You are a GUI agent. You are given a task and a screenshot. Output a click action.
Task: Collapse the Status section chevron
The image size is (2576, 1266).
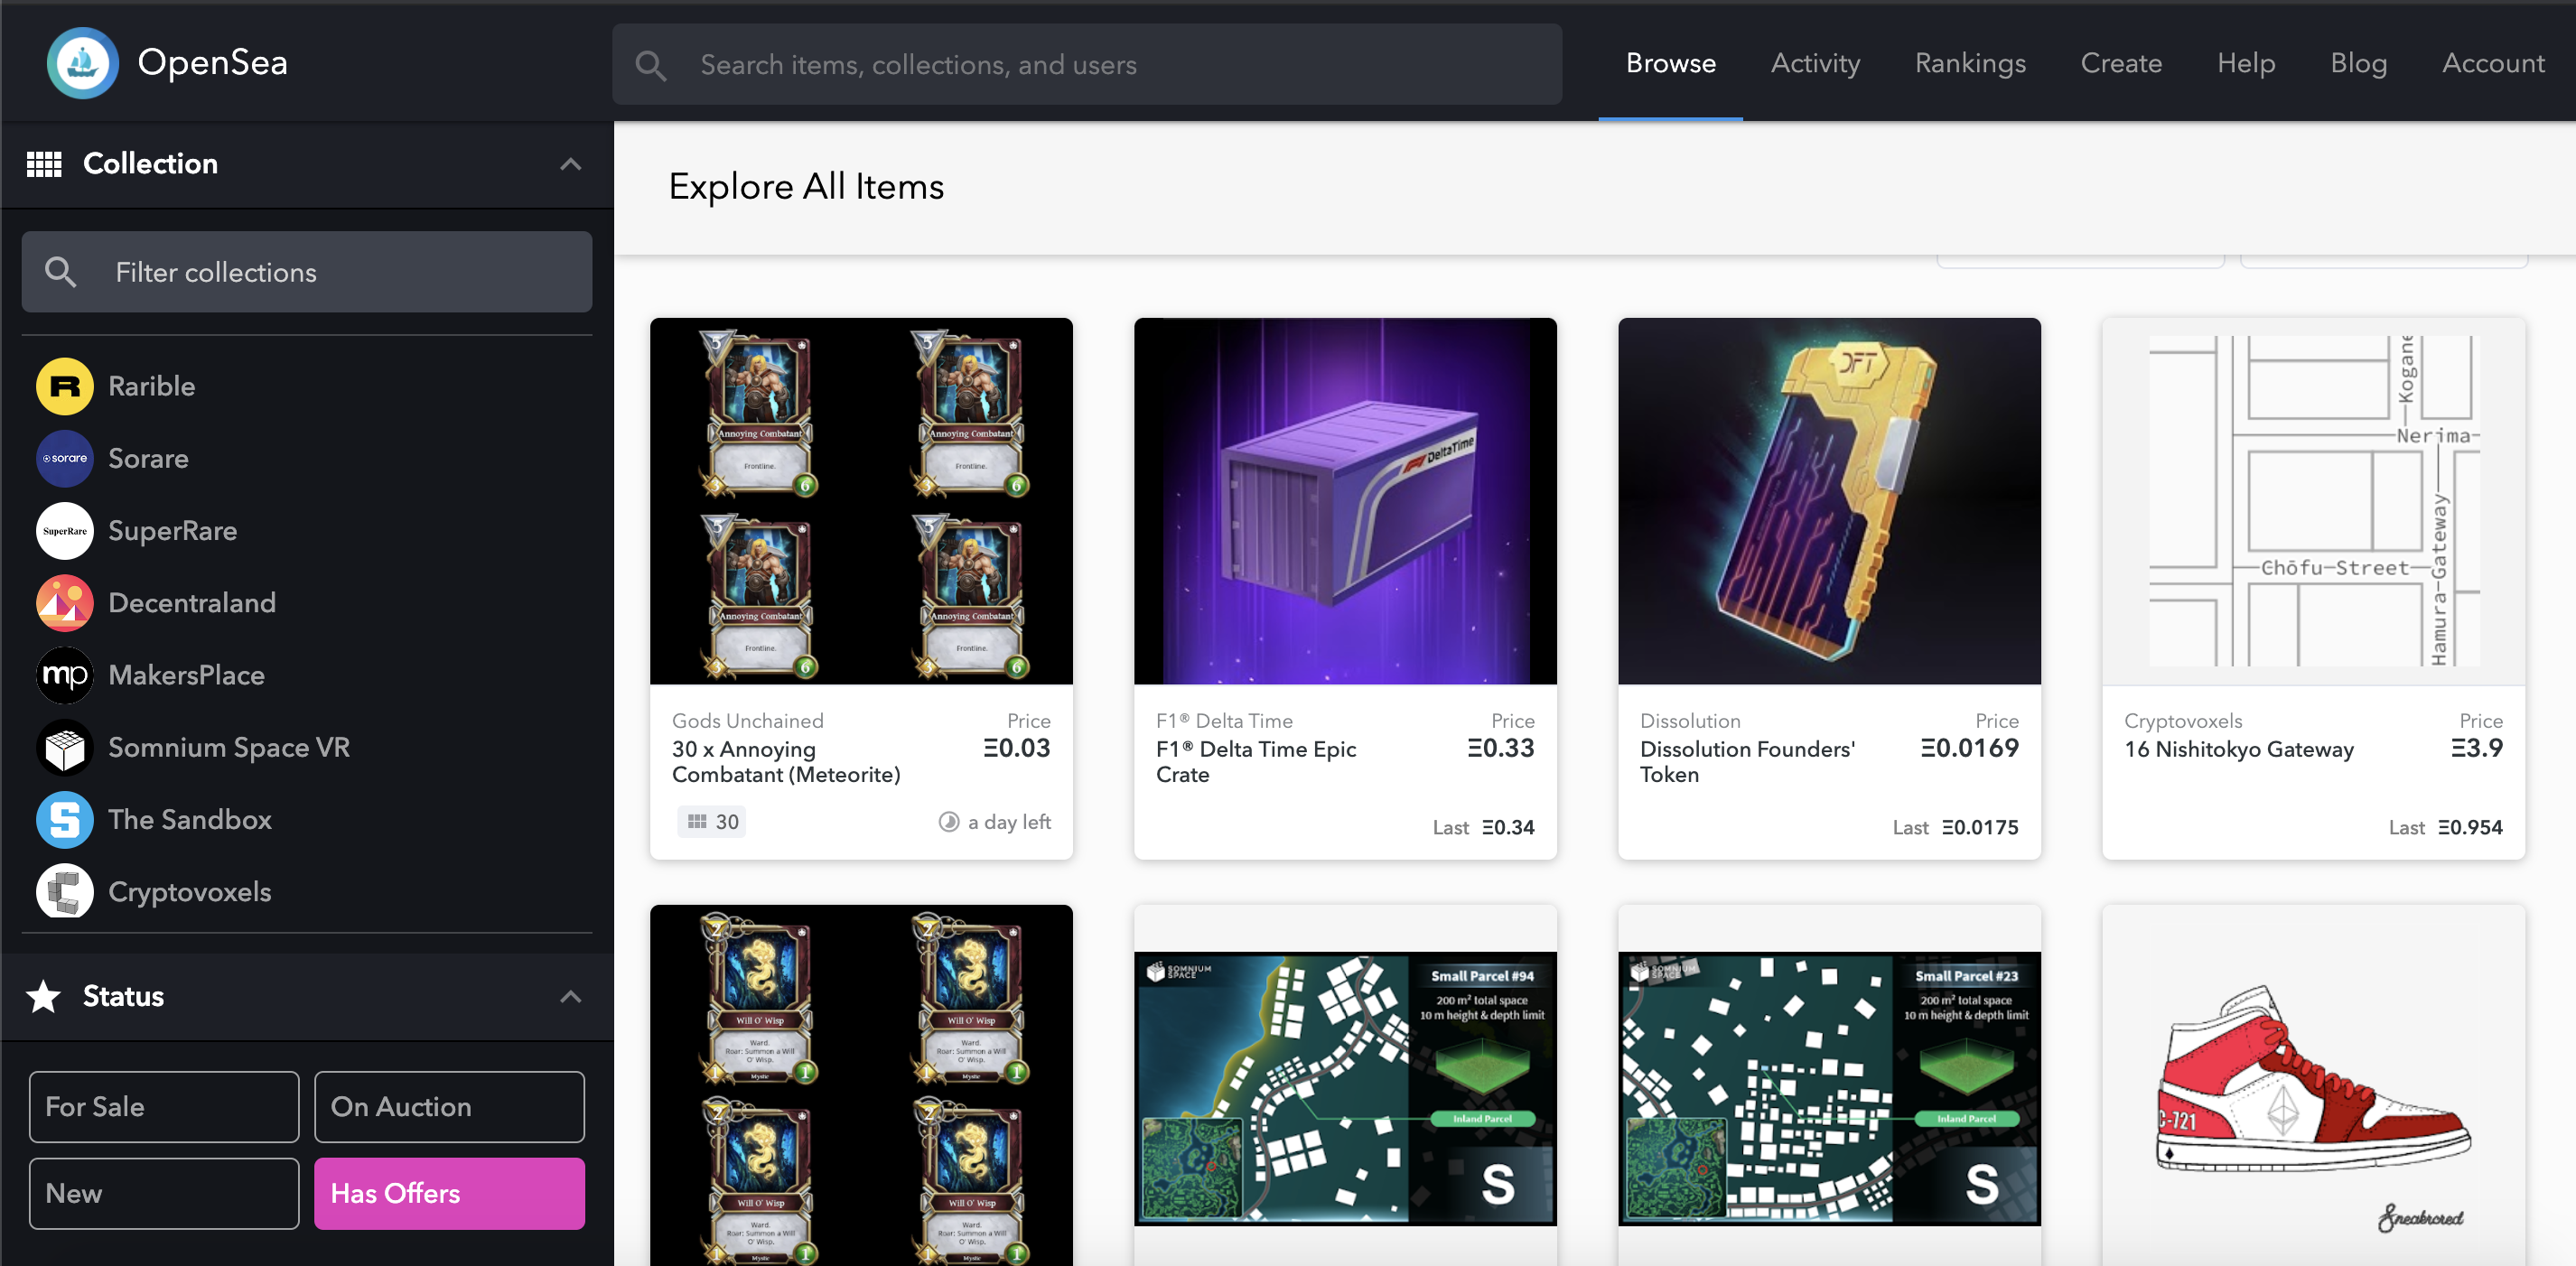[570, 996]
